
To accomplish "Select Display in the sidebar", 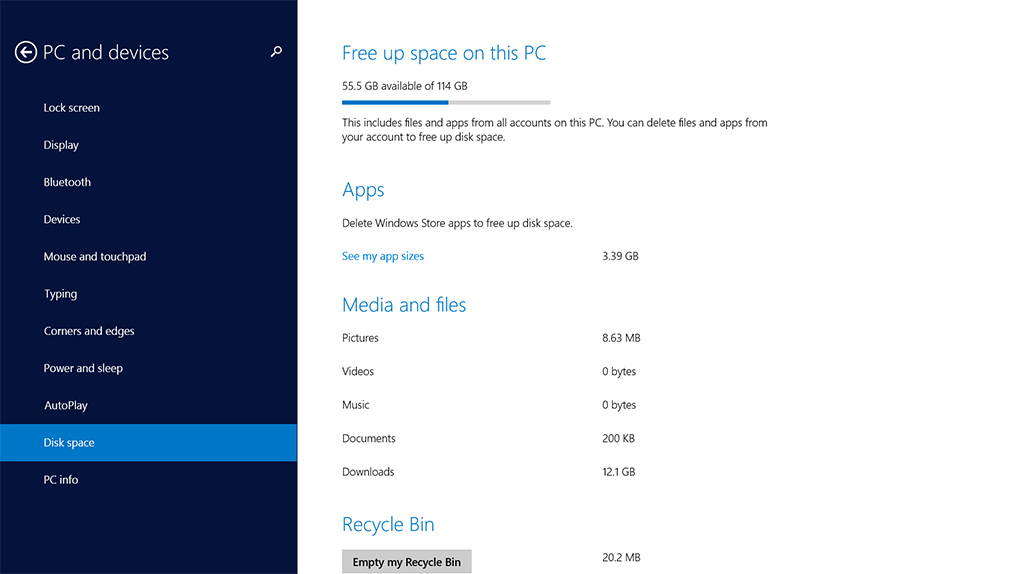I will point(61,145).
